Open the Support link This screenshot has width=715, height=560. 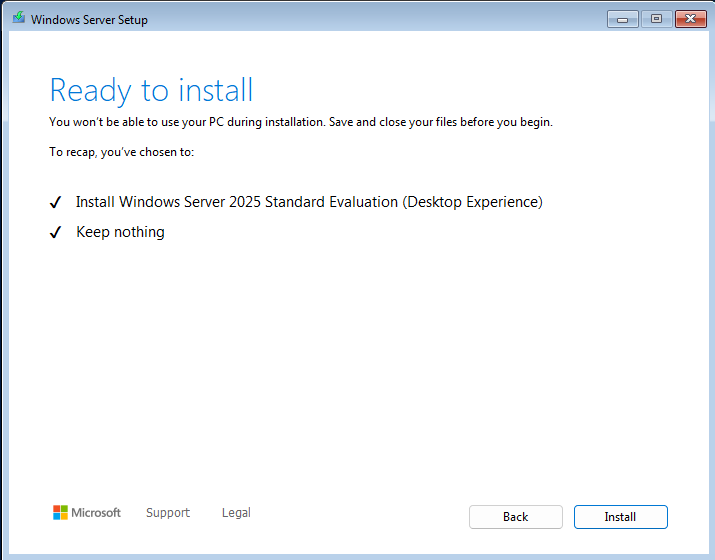click(x=167, y=513)
